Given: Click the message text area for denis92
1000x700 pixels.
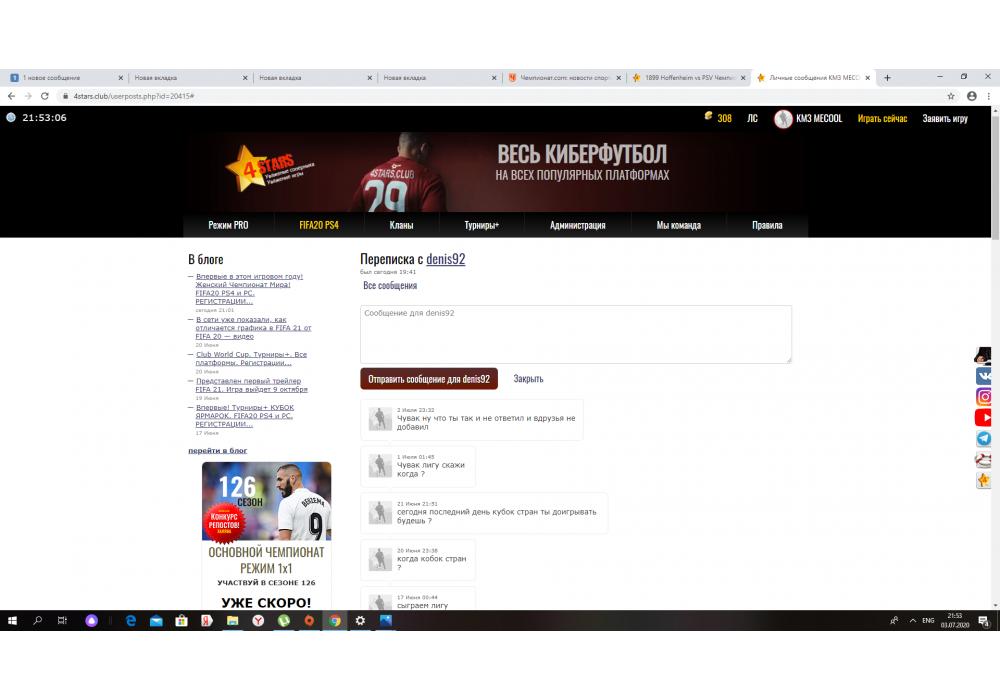Looking at the screenshot, I should coord(576,334).
